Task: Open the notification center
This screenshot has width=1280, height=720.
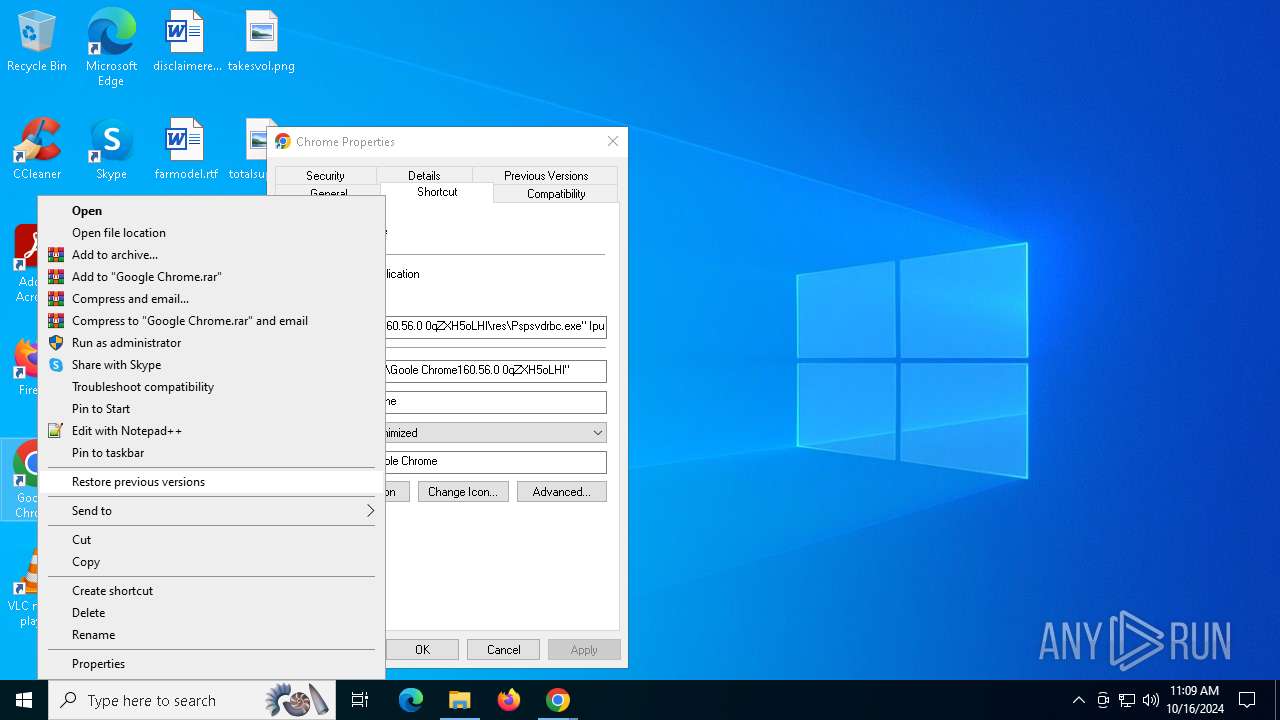Action: pos(1247,700)
